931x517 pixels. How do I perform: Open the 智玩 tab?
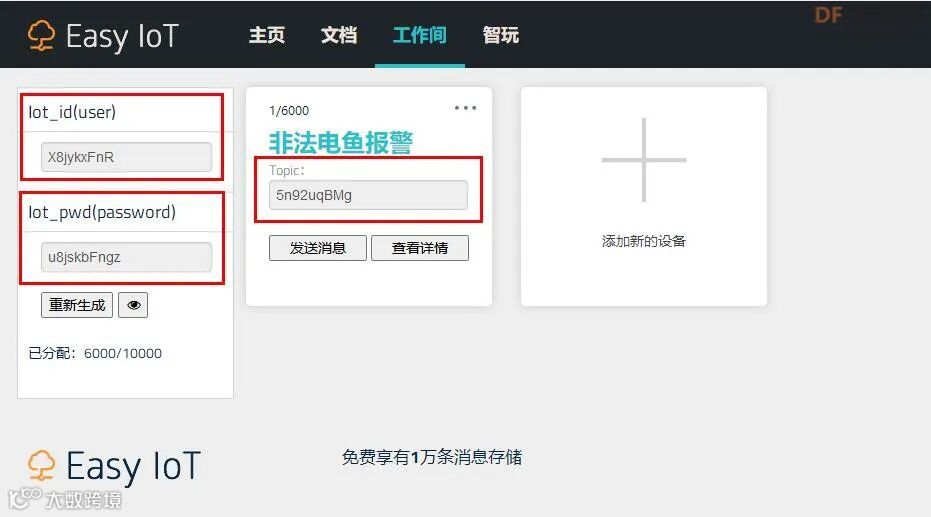[x=501, y=35]
